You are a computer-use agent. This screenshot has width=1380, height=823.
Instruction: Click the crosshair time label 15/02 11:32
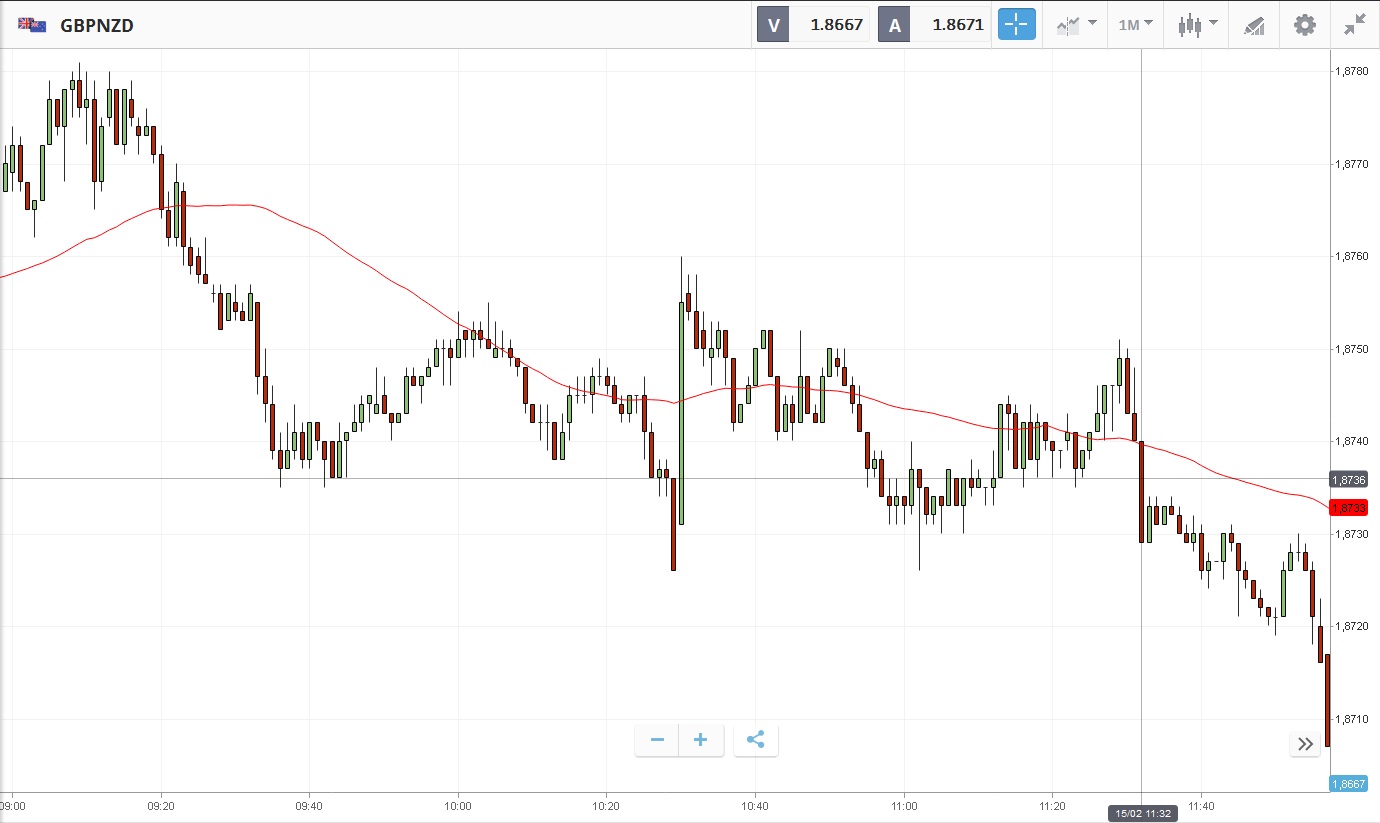point(1141,813)
